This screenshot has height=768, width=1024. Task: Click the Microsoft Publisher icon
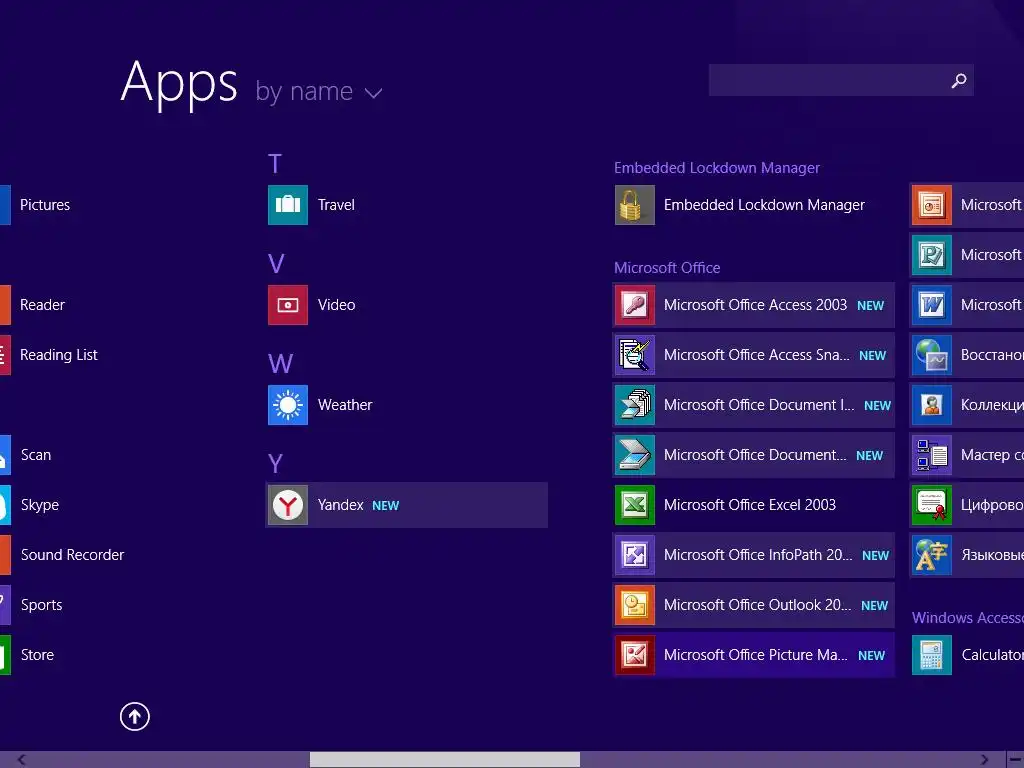(x=931, y=255)
